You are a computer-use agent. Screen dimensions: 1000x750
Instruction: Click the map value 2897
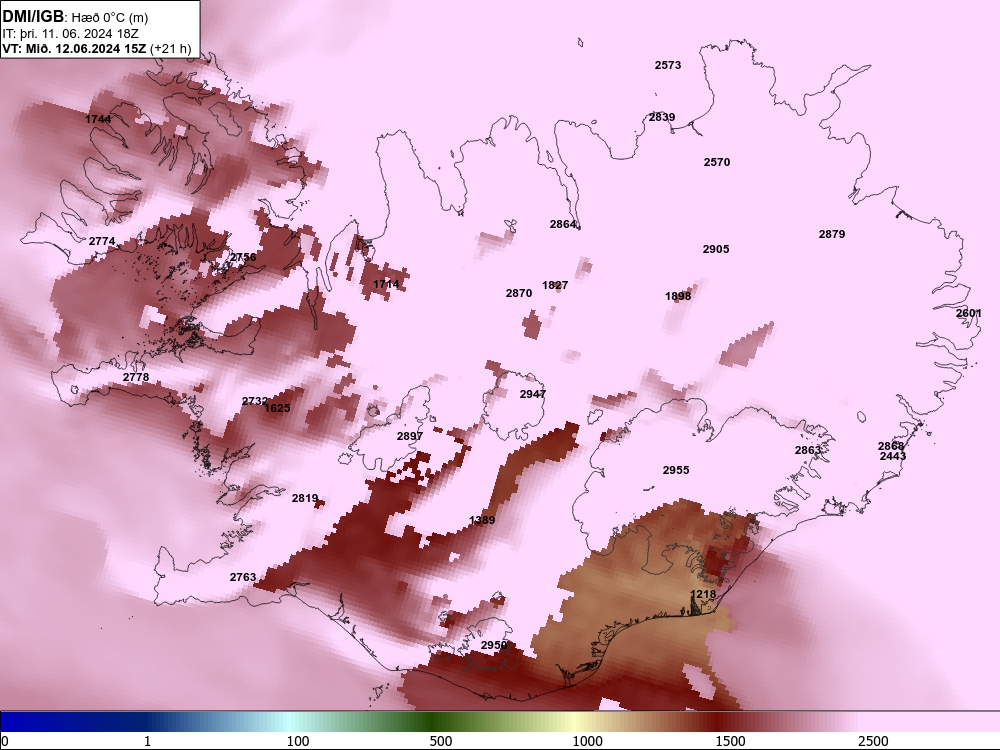click(410, 436)
